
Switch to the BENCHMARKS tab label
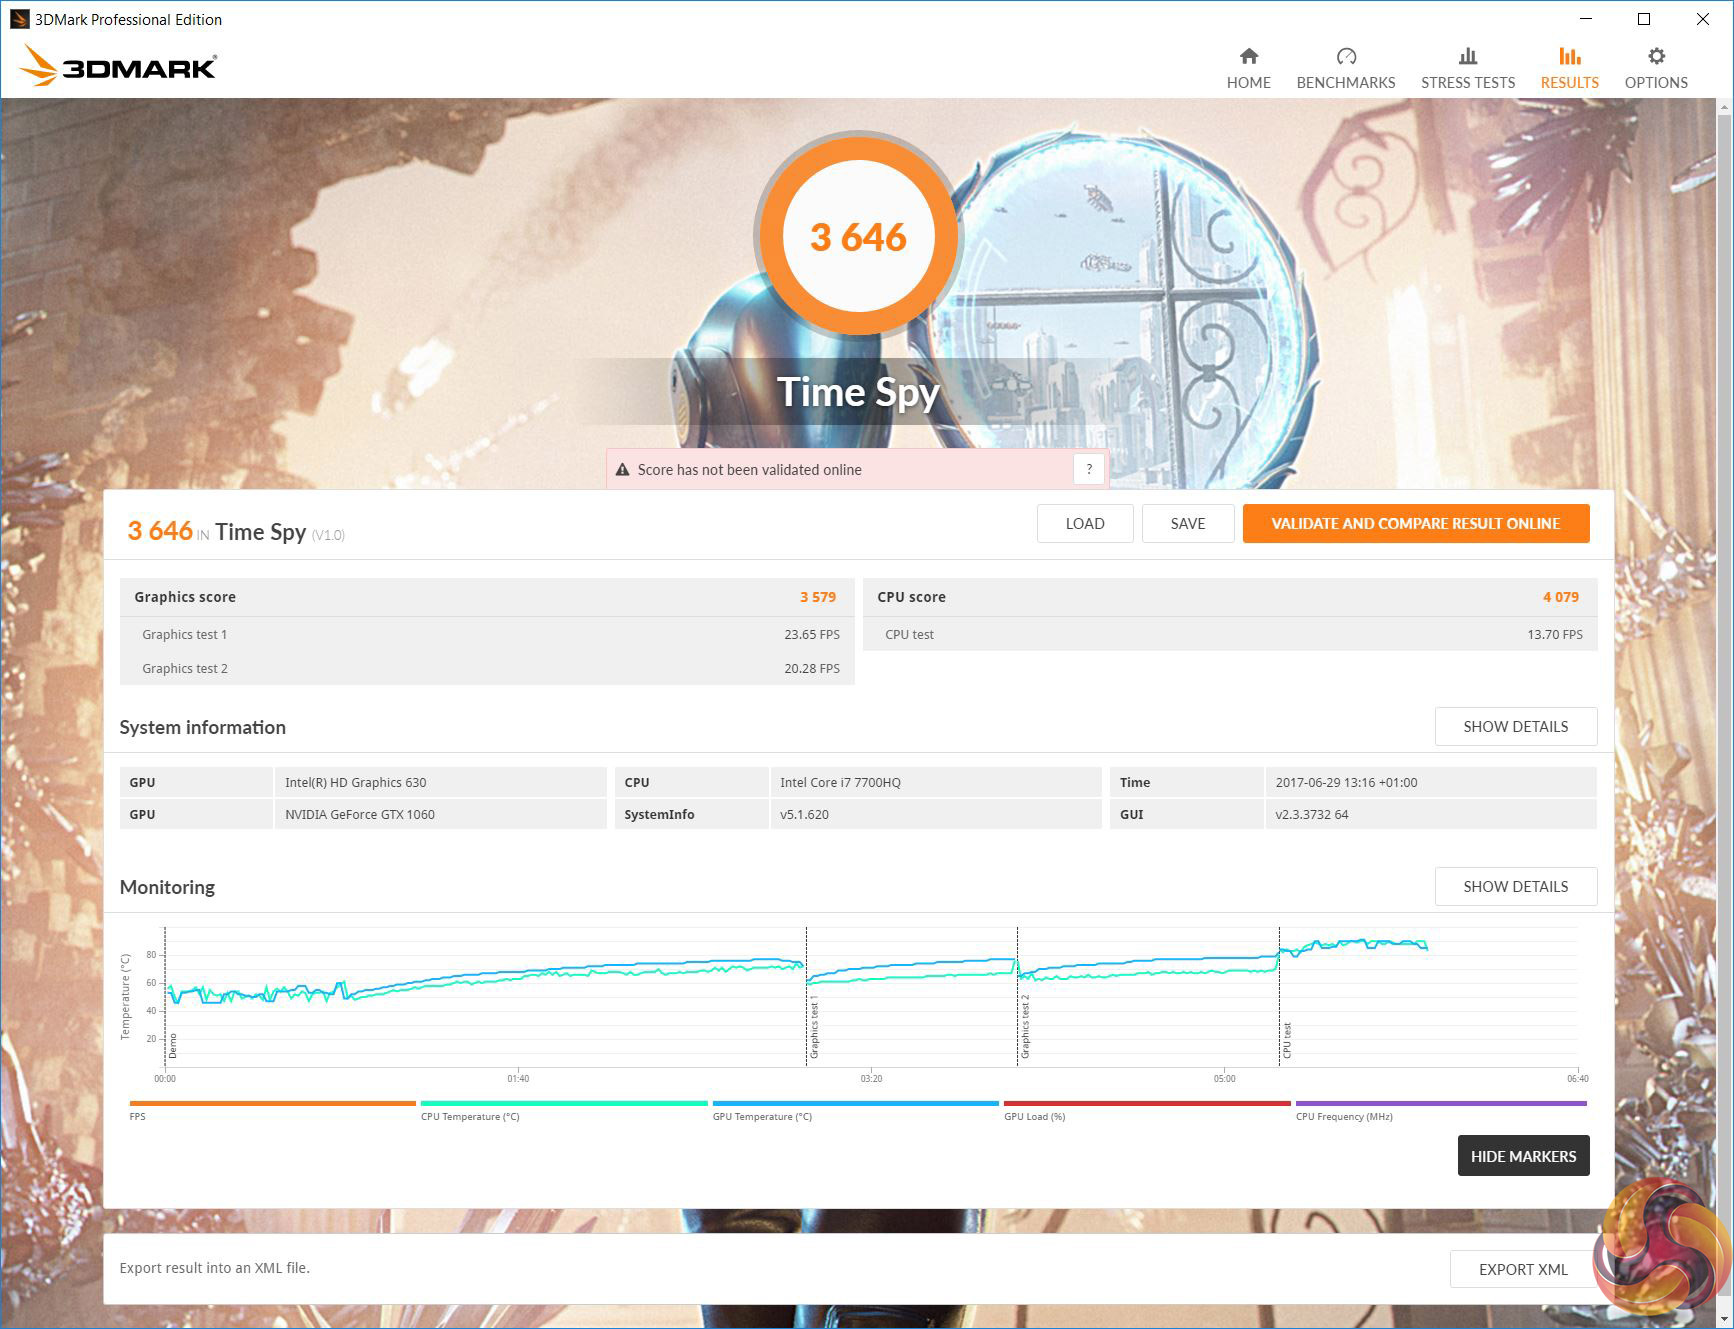pos(1346,83)
